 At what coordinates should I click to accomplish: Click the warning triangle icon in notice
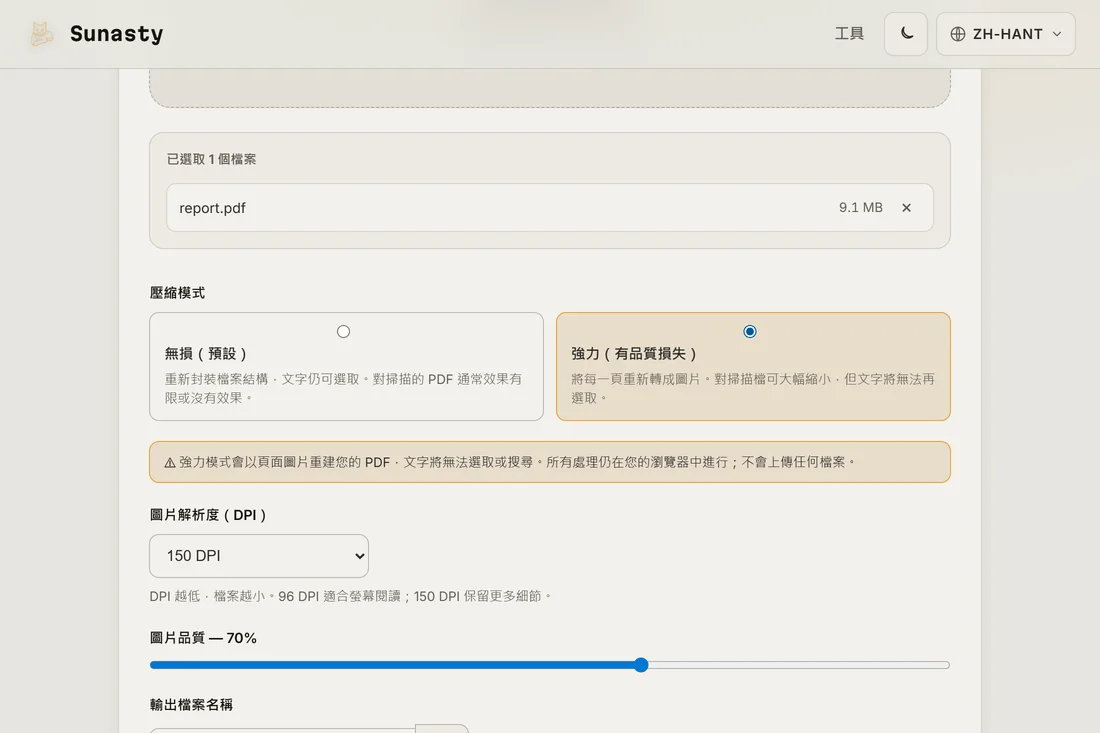(170, 462)
